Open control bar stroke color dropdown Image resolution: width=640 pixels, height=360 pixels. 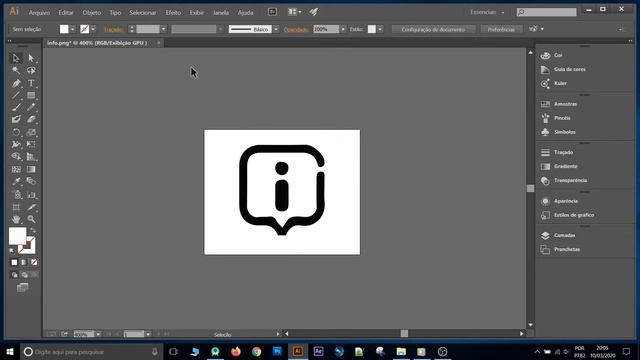click(93, 29)
